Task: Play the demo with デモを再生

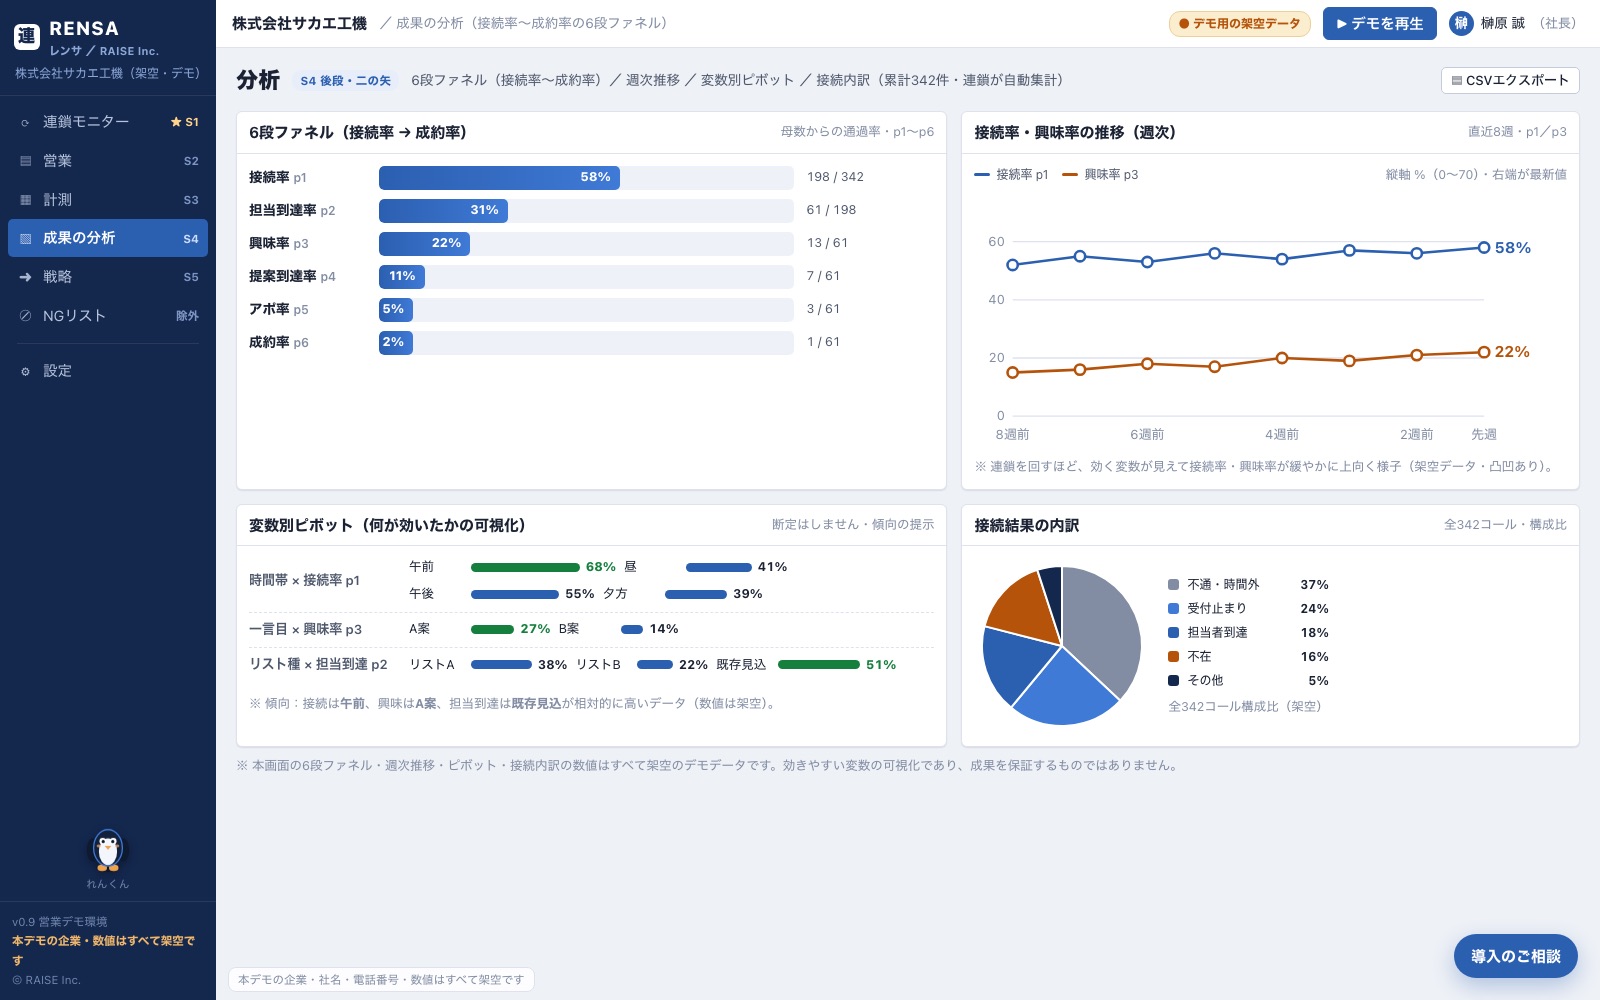Action: (1379, 24)
